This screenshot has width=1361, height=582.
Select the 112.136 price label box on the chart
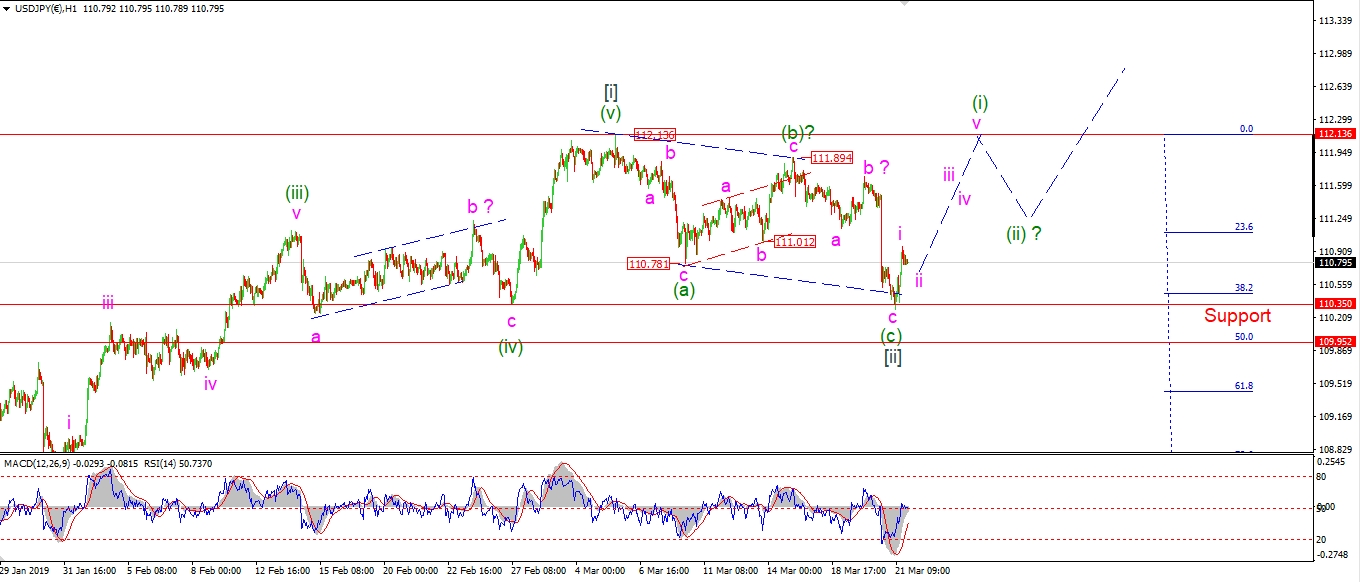[x=655, y=135]
